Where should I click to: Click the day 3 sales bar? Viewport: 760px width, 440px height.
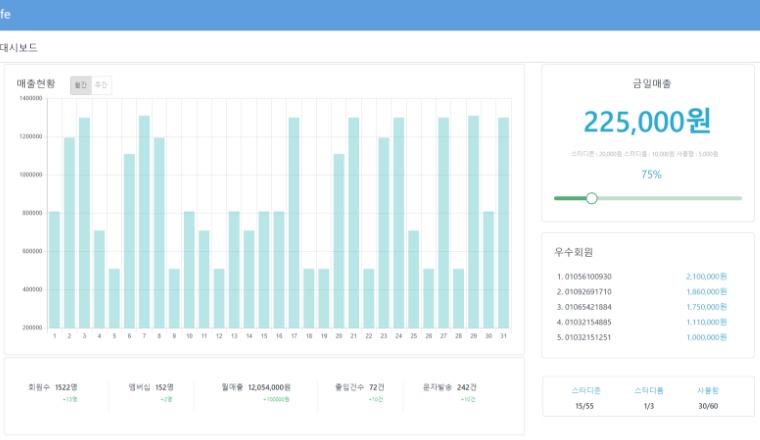click(84, 223)
